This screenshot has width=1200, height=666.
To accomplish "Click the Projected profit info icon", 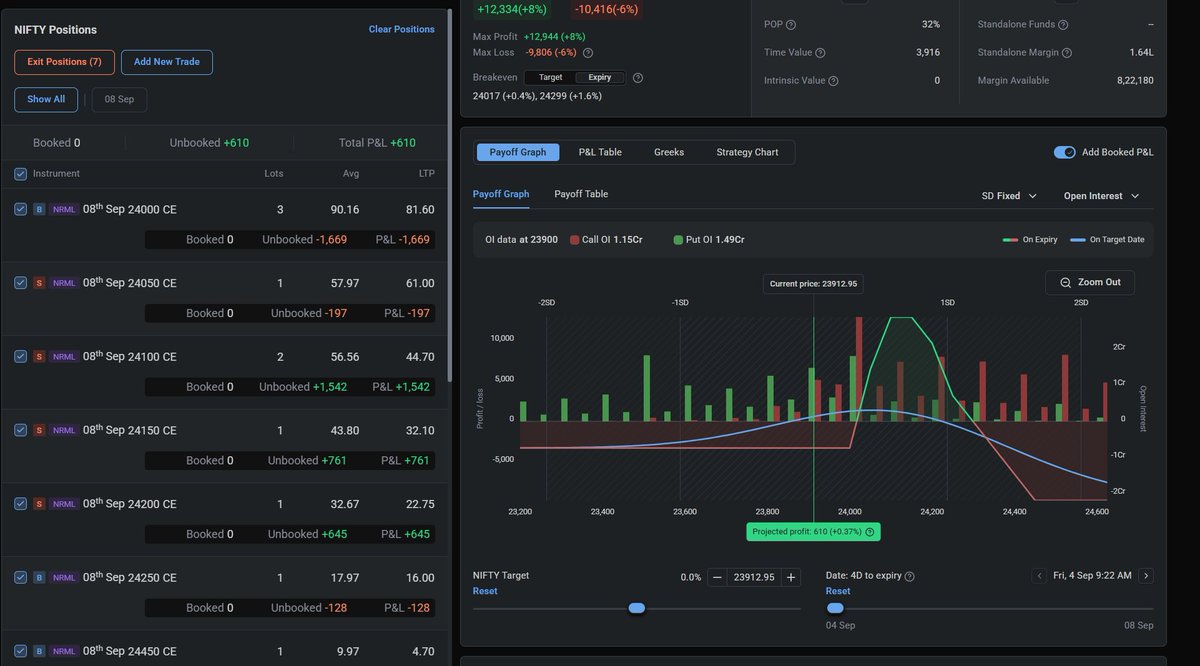I will click(x=870, y=532).
